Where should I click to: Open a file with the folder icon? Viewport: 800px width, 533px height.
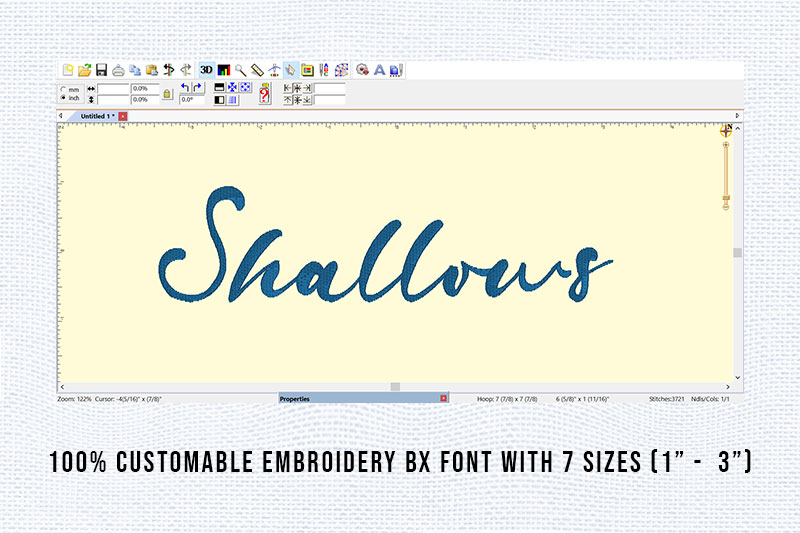click(x=85, y=70)
